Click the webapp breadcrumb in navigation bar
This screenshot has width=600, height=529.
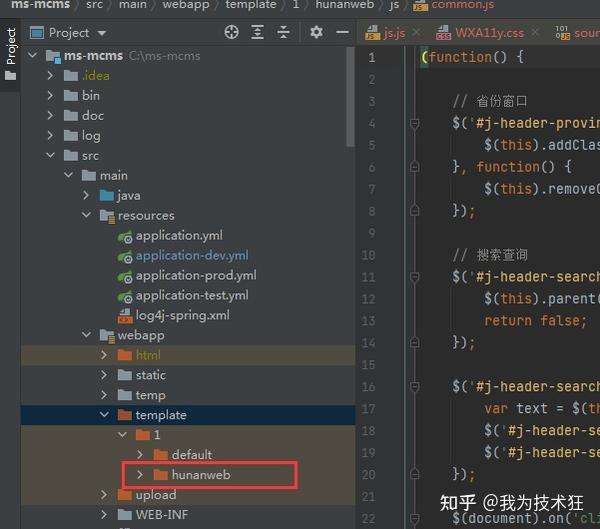[186, 5]
